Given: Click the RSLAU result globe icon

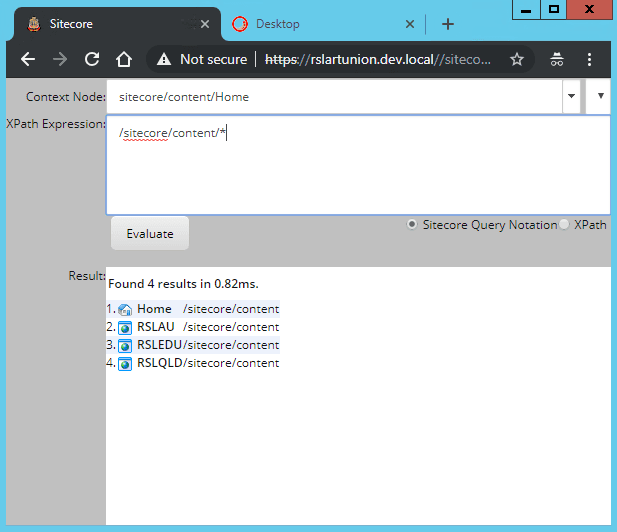Looking at the screenshot, I should pyautogui.click(x=125, y=327).
